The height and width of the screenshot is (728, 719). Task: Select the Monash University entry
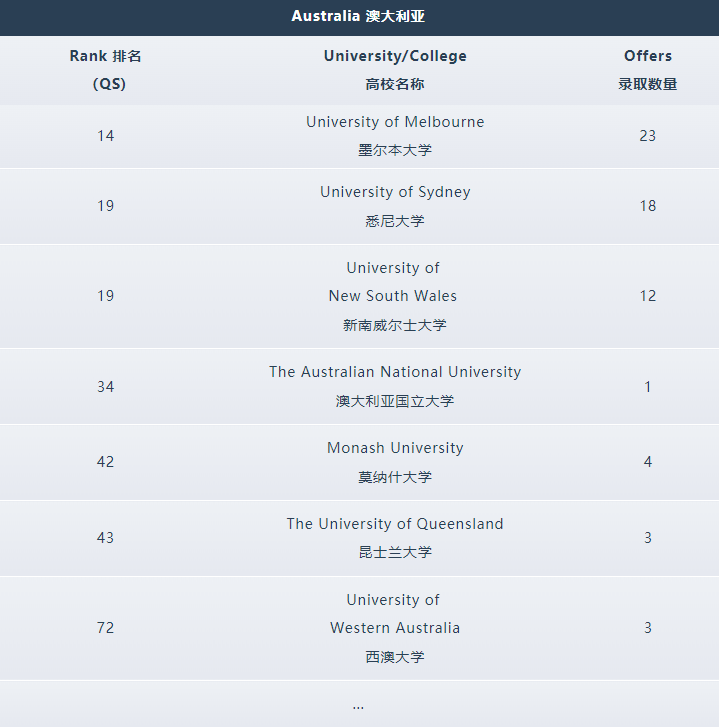click(395, 448)
